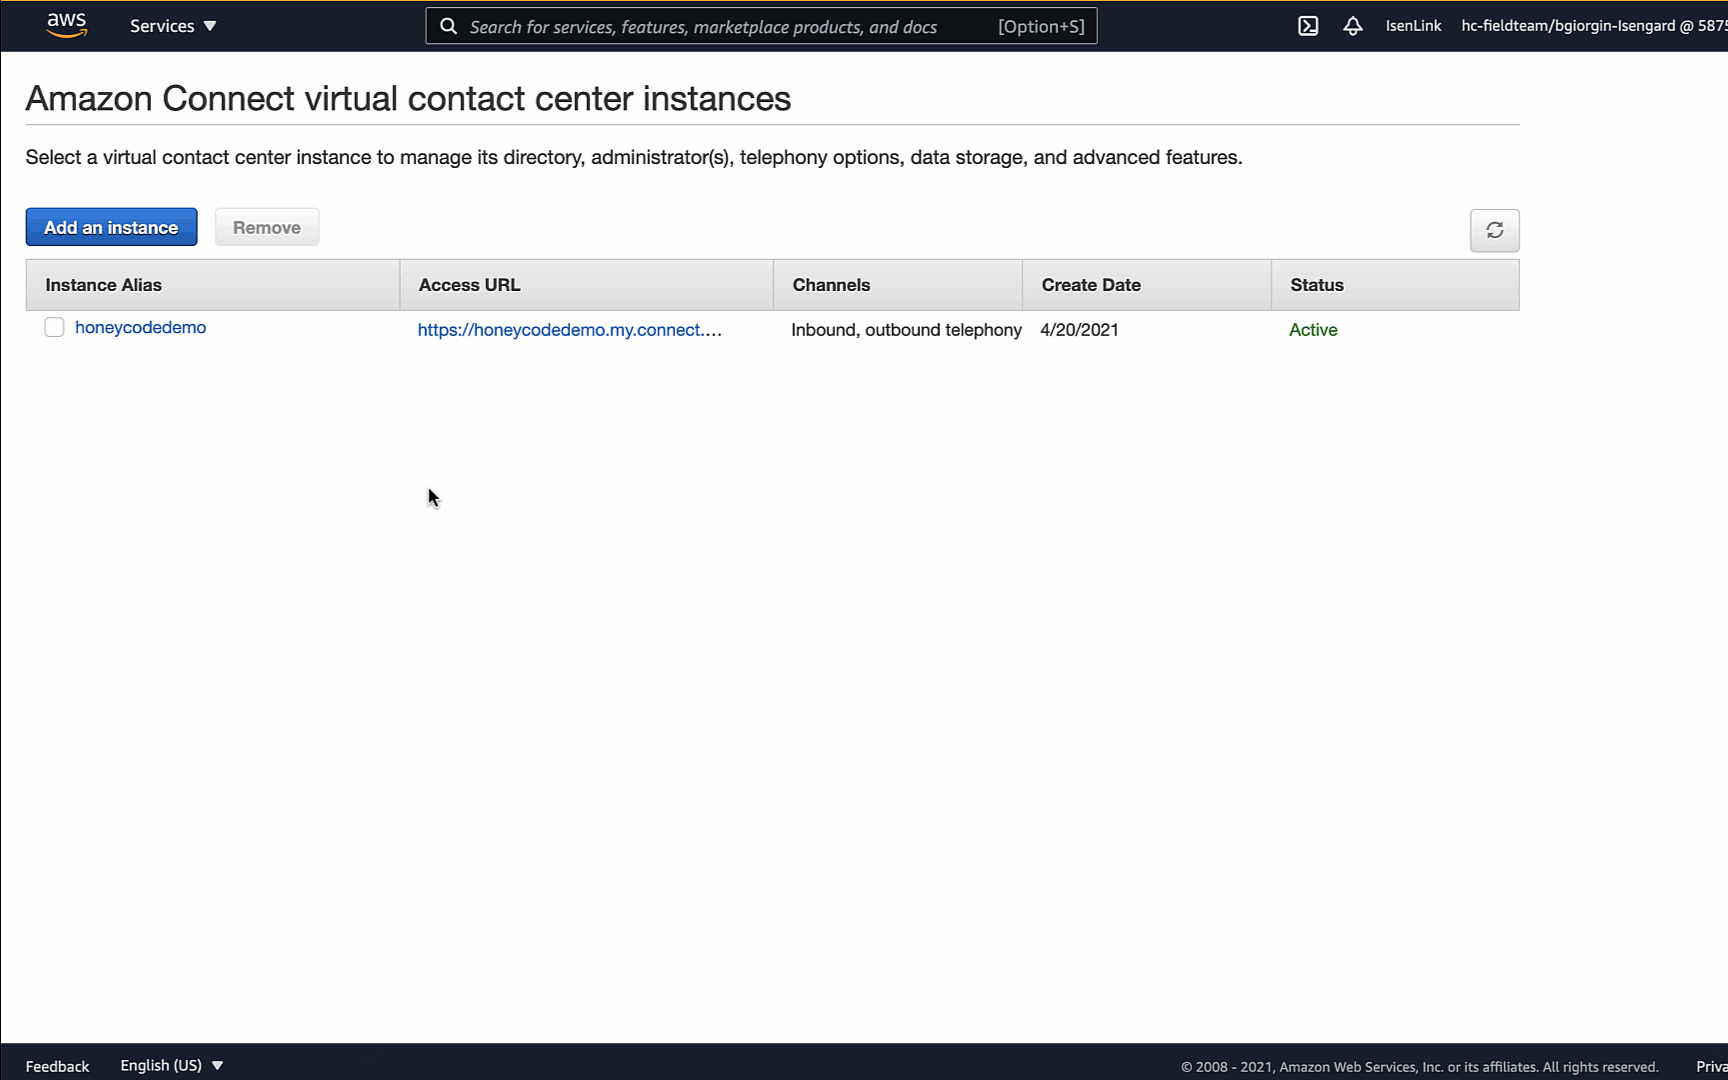Click the search magnifier icon
This screenshot has height=1080, width=1728.
point(449,26)
